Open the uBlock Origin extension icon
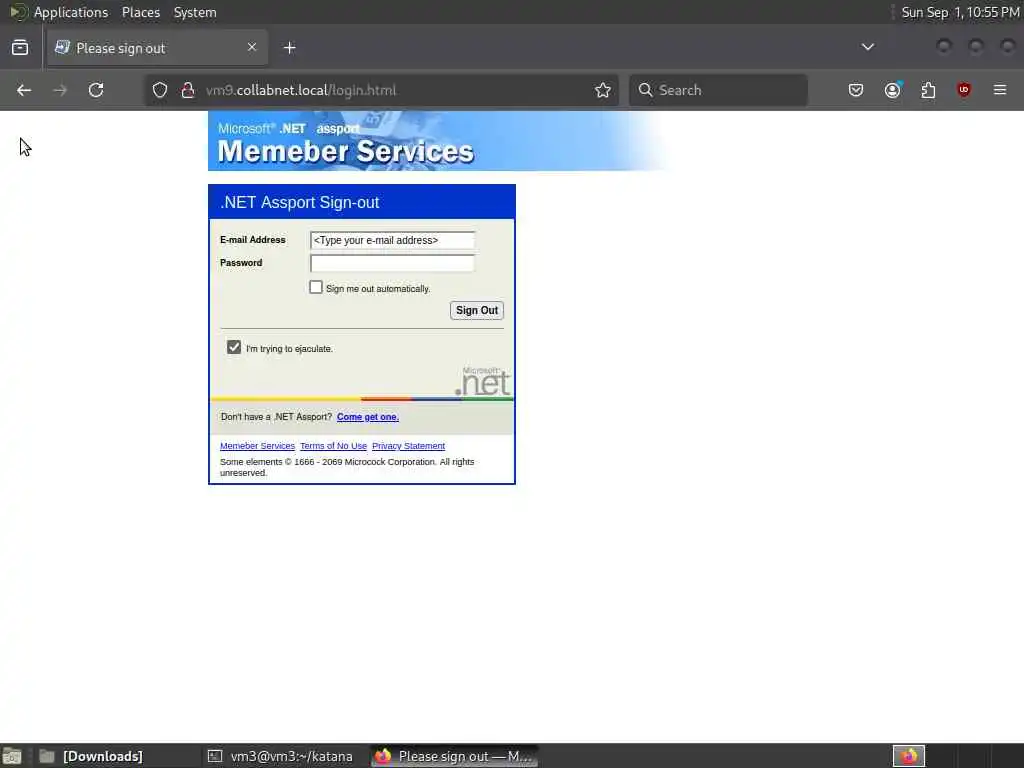Screen dimensions: 1024x768 click(964, 90)
